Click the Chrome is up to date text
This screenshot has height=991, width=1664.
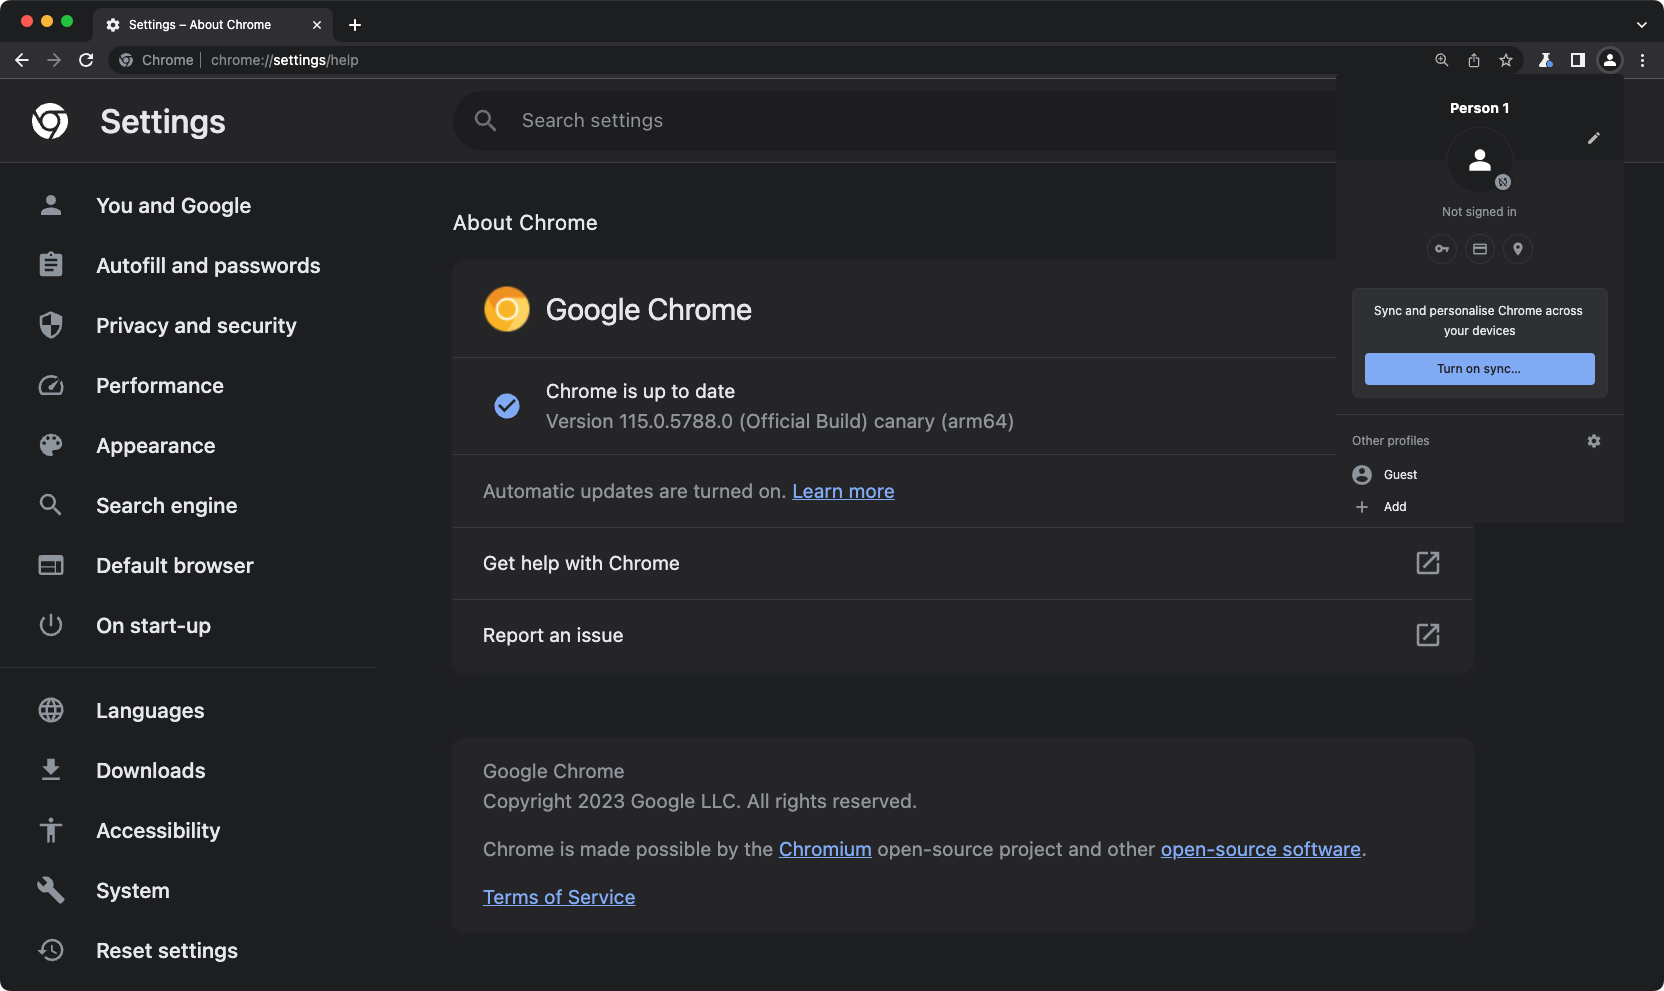pos(640,392)
